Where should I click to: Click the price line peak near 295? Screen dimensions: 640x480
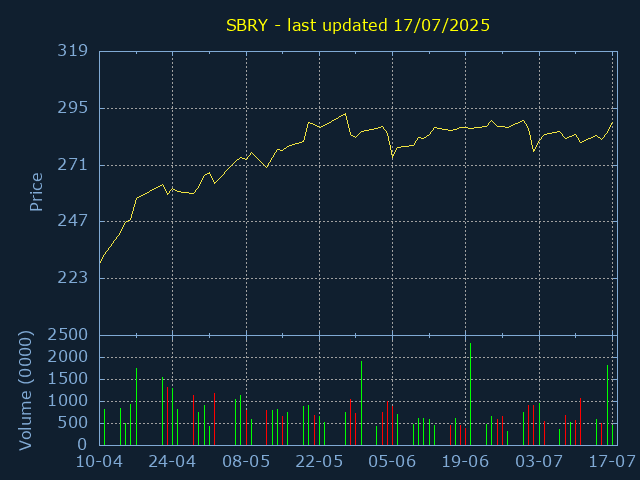pyautogui.click(x=345, y=114)
